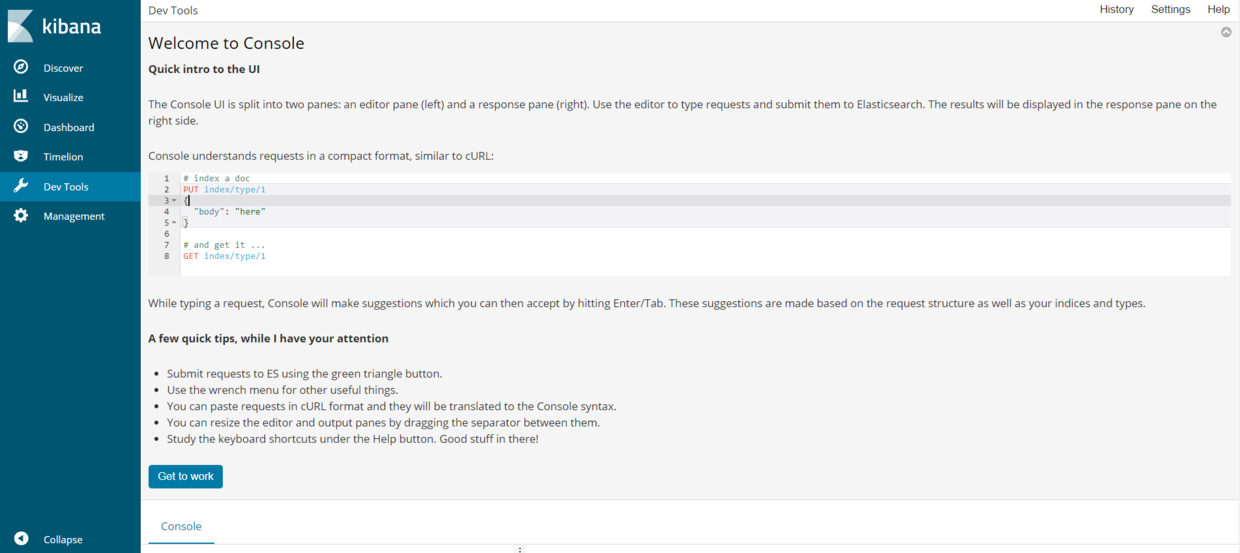
Task: Switch to the Console tab
Action: (x=181, y=526)
